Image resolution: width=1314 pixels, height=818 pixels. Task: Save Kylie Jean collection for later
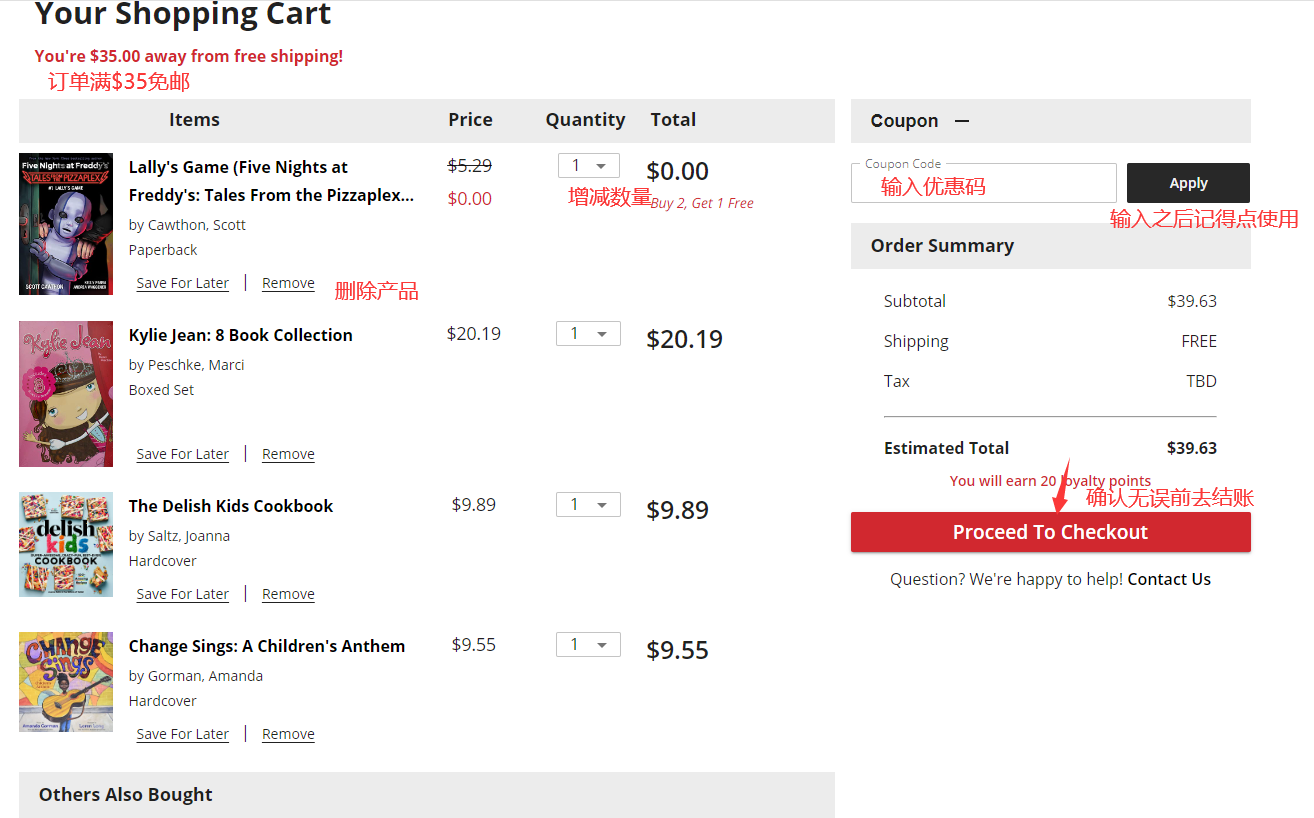pyautogui.click(x=183, y=454)
